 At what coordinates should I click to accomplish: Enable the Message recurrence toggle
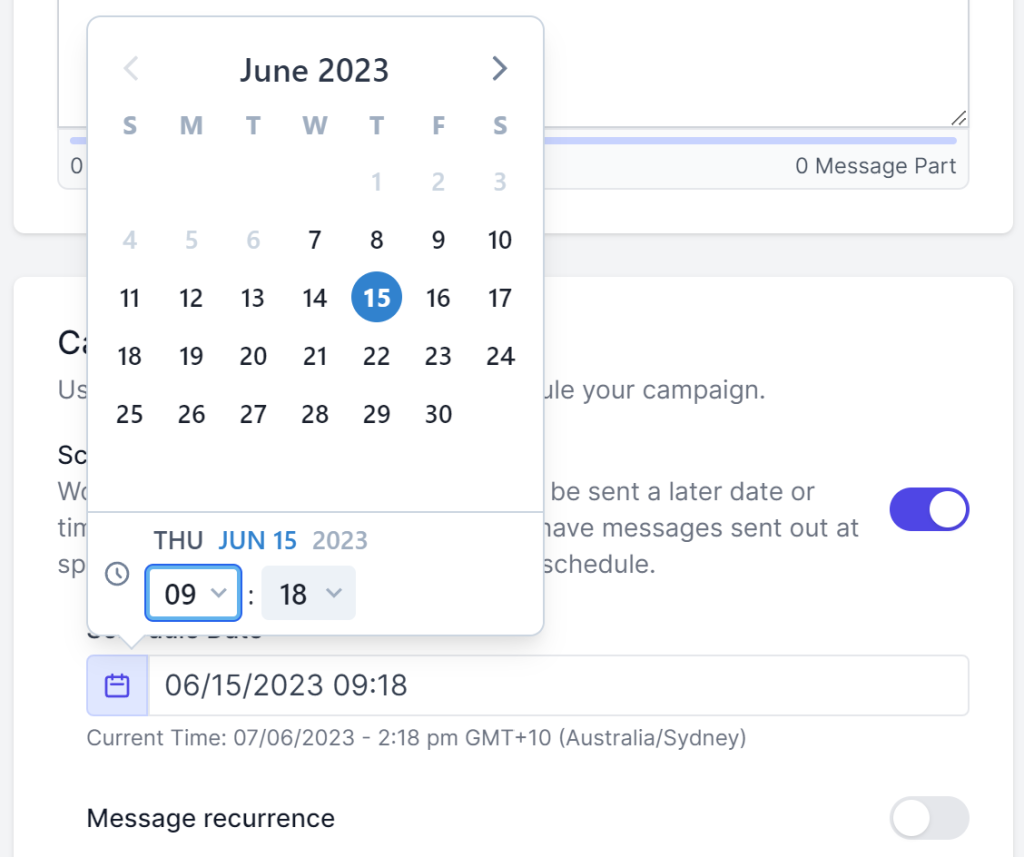929,818
